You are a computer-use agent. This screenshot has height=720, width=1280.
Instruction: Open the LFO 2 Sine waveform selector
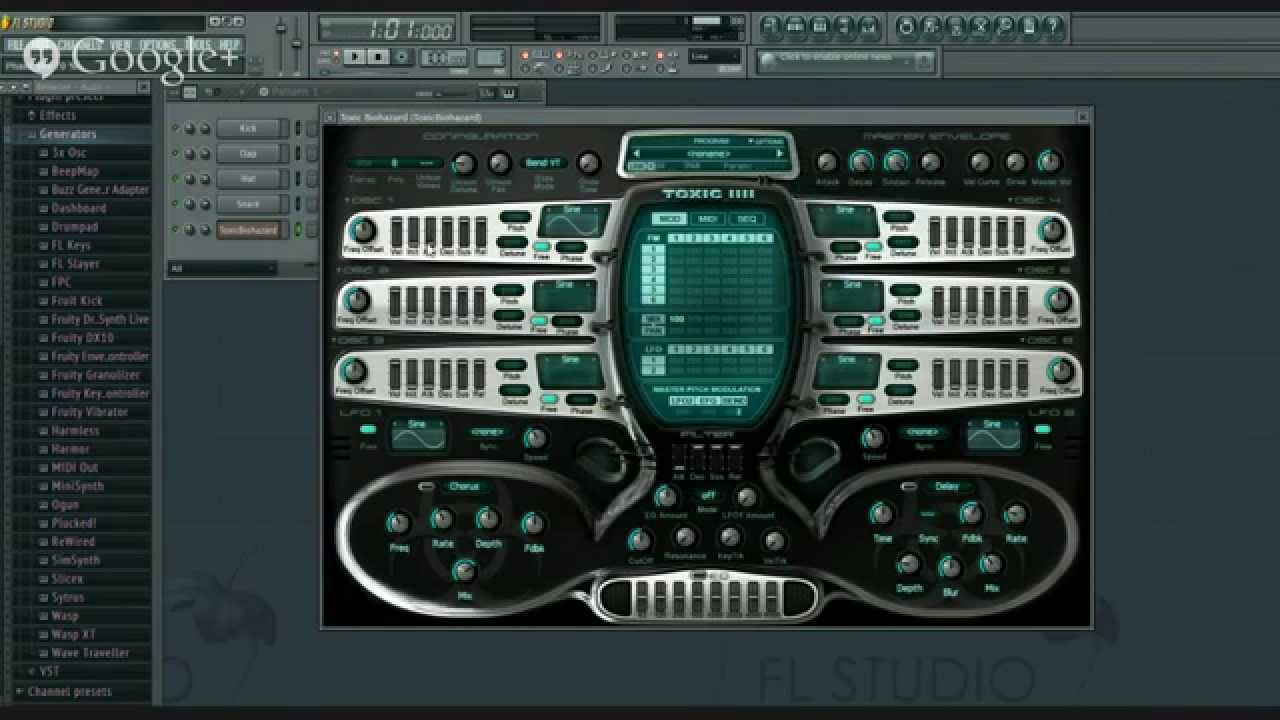993,434
